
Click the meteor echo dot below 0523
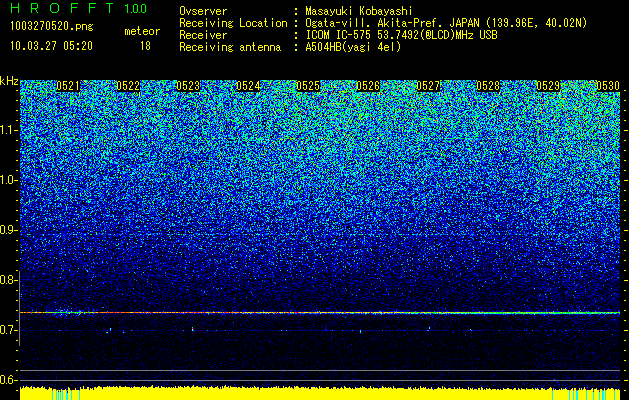pos(193,329)
